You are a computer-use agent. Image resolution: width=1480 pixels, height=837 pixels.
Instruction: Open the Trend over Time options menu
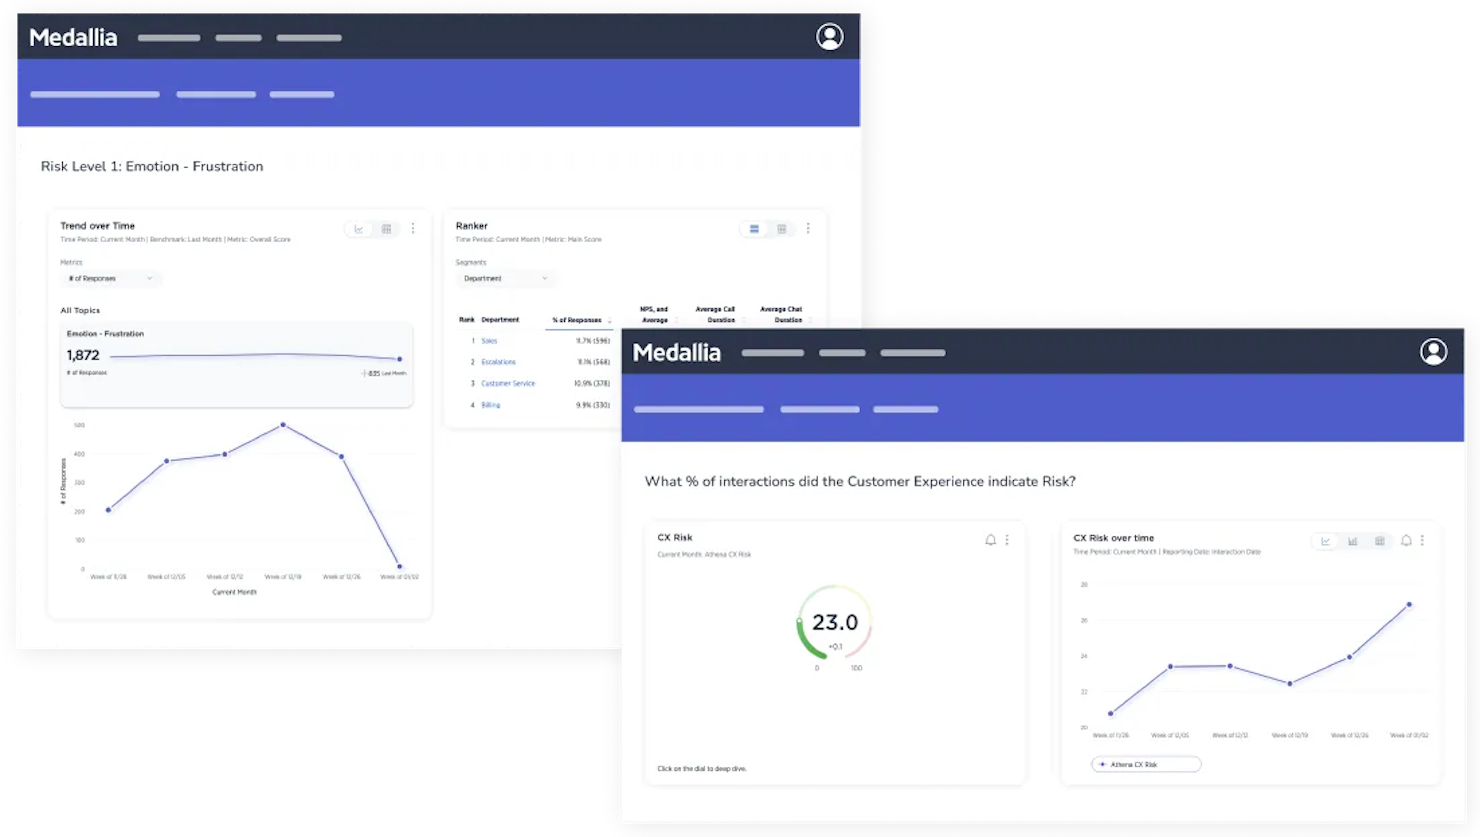413,228
